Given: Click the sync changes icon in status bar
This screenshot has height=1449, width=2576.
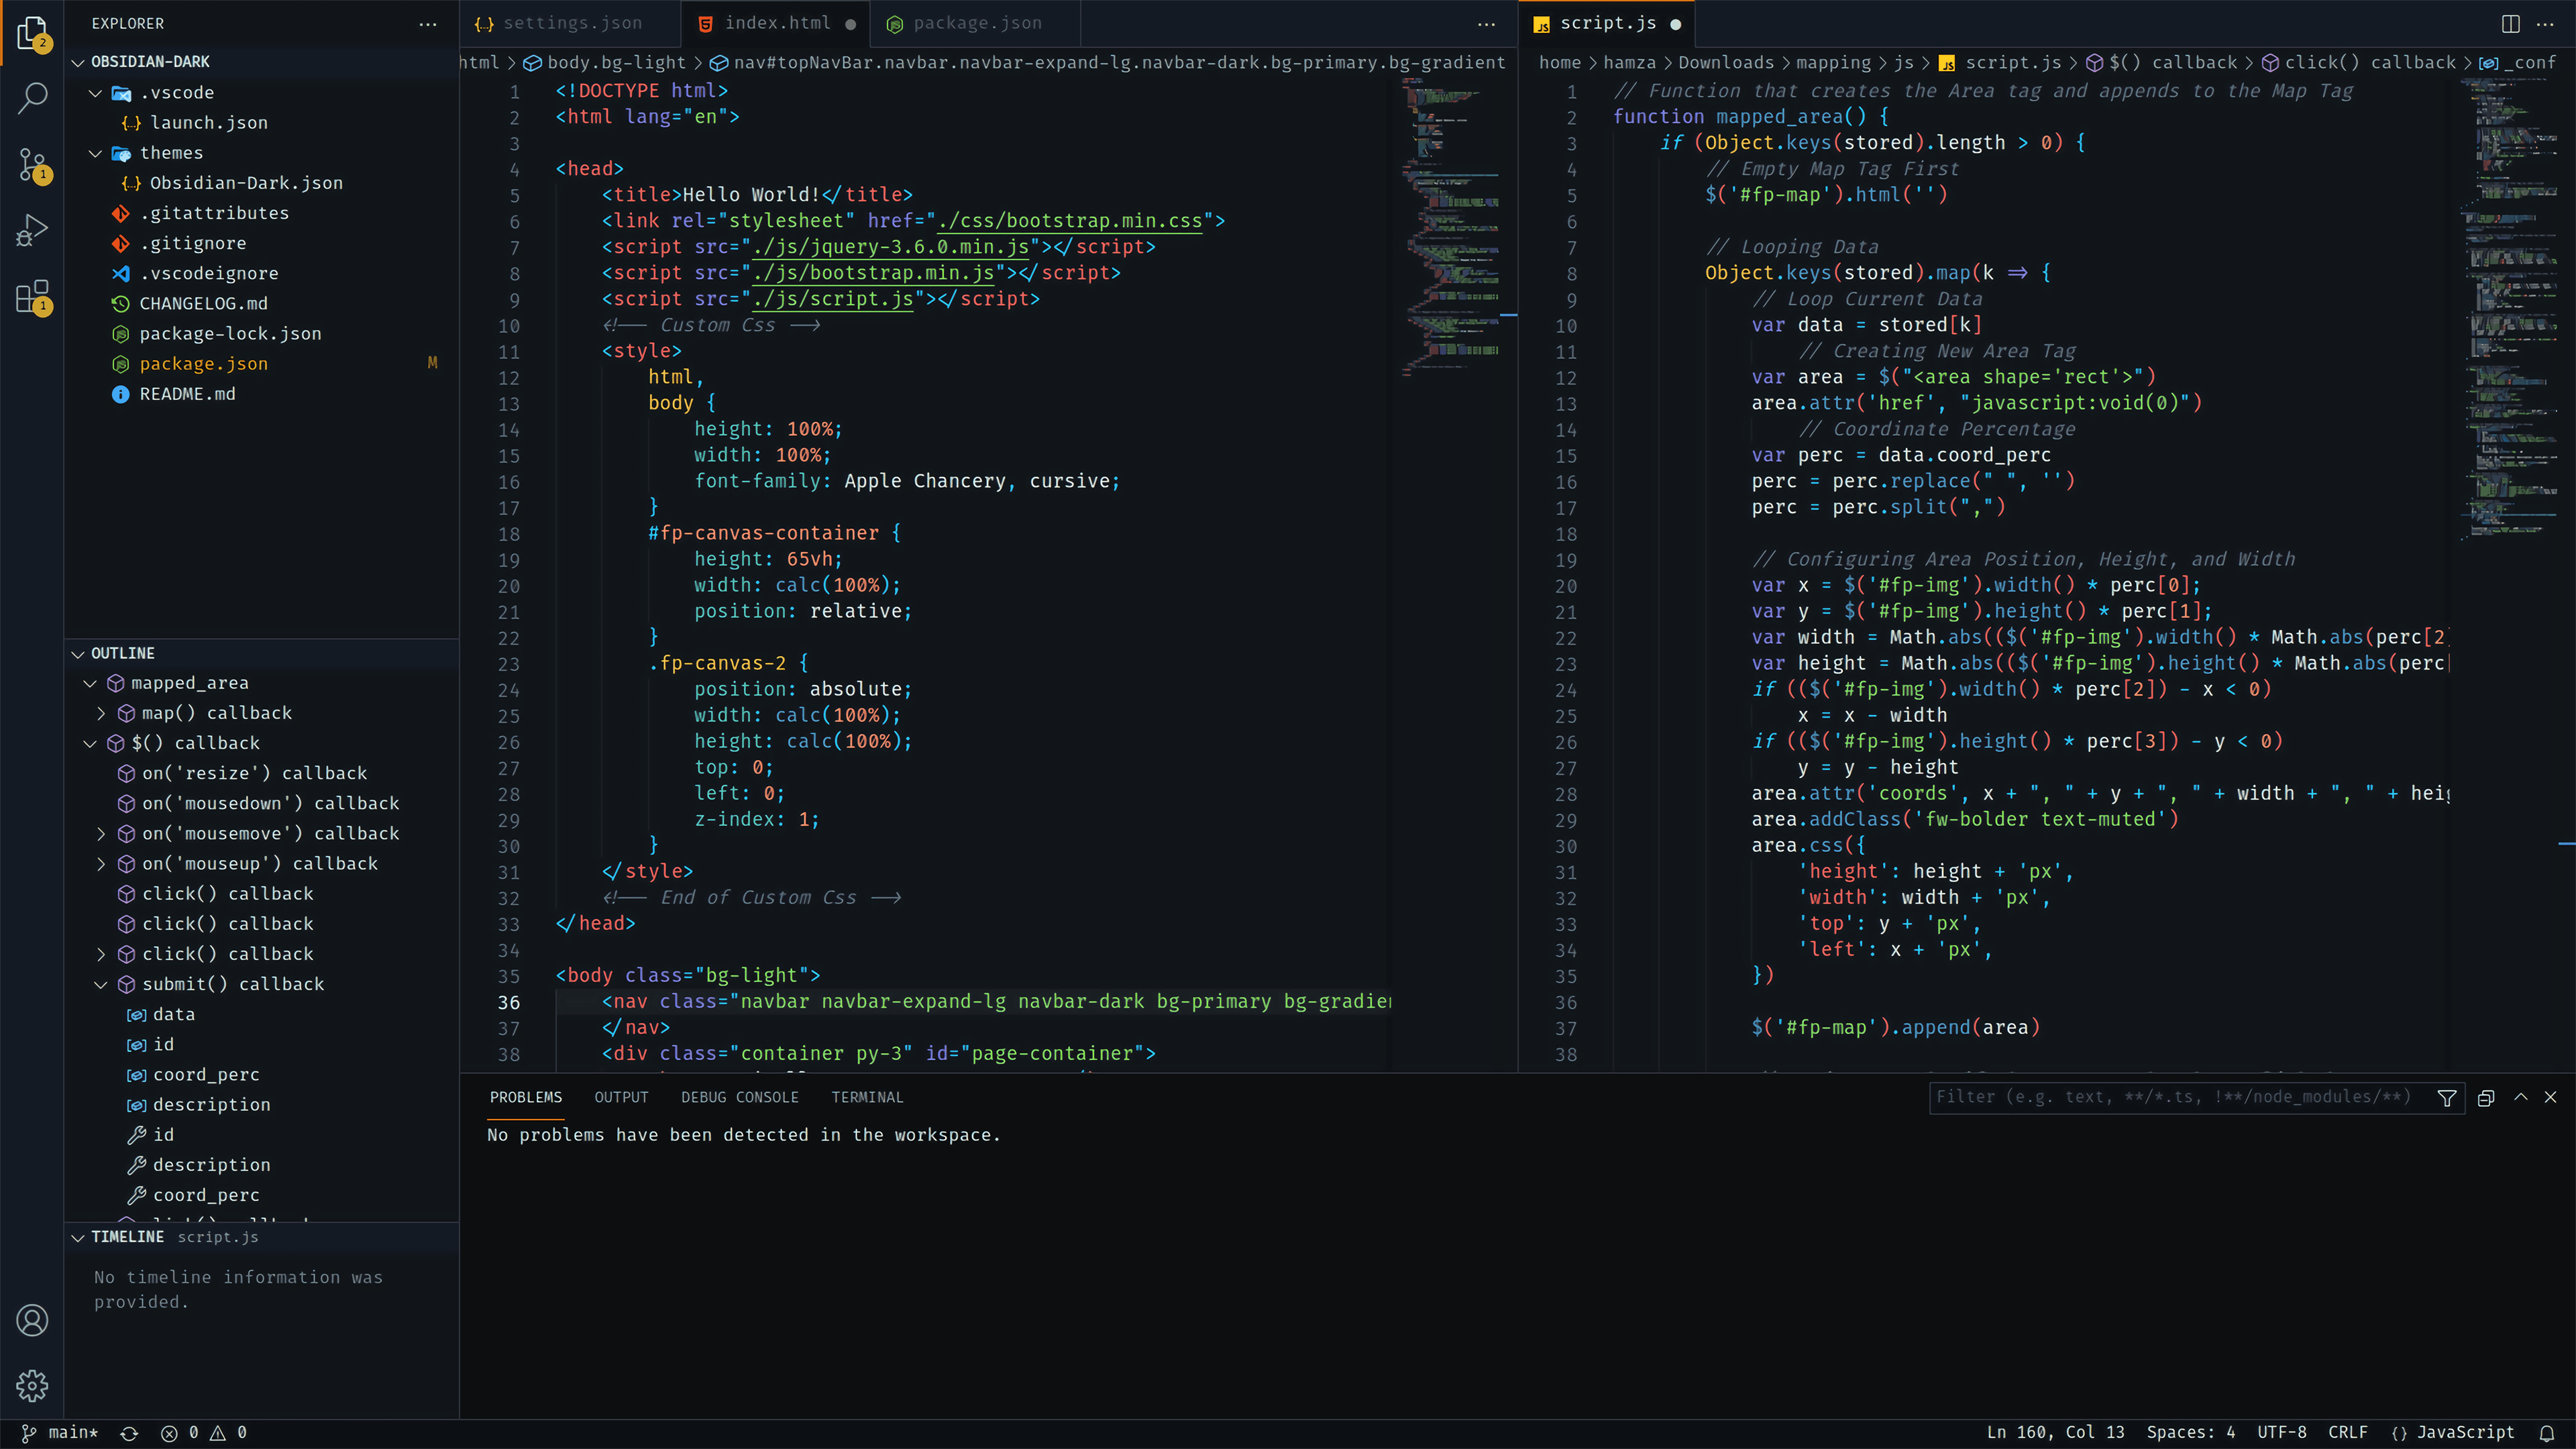Looking at the screenshot, I should pyautogui.click(x=129, y=1432).
